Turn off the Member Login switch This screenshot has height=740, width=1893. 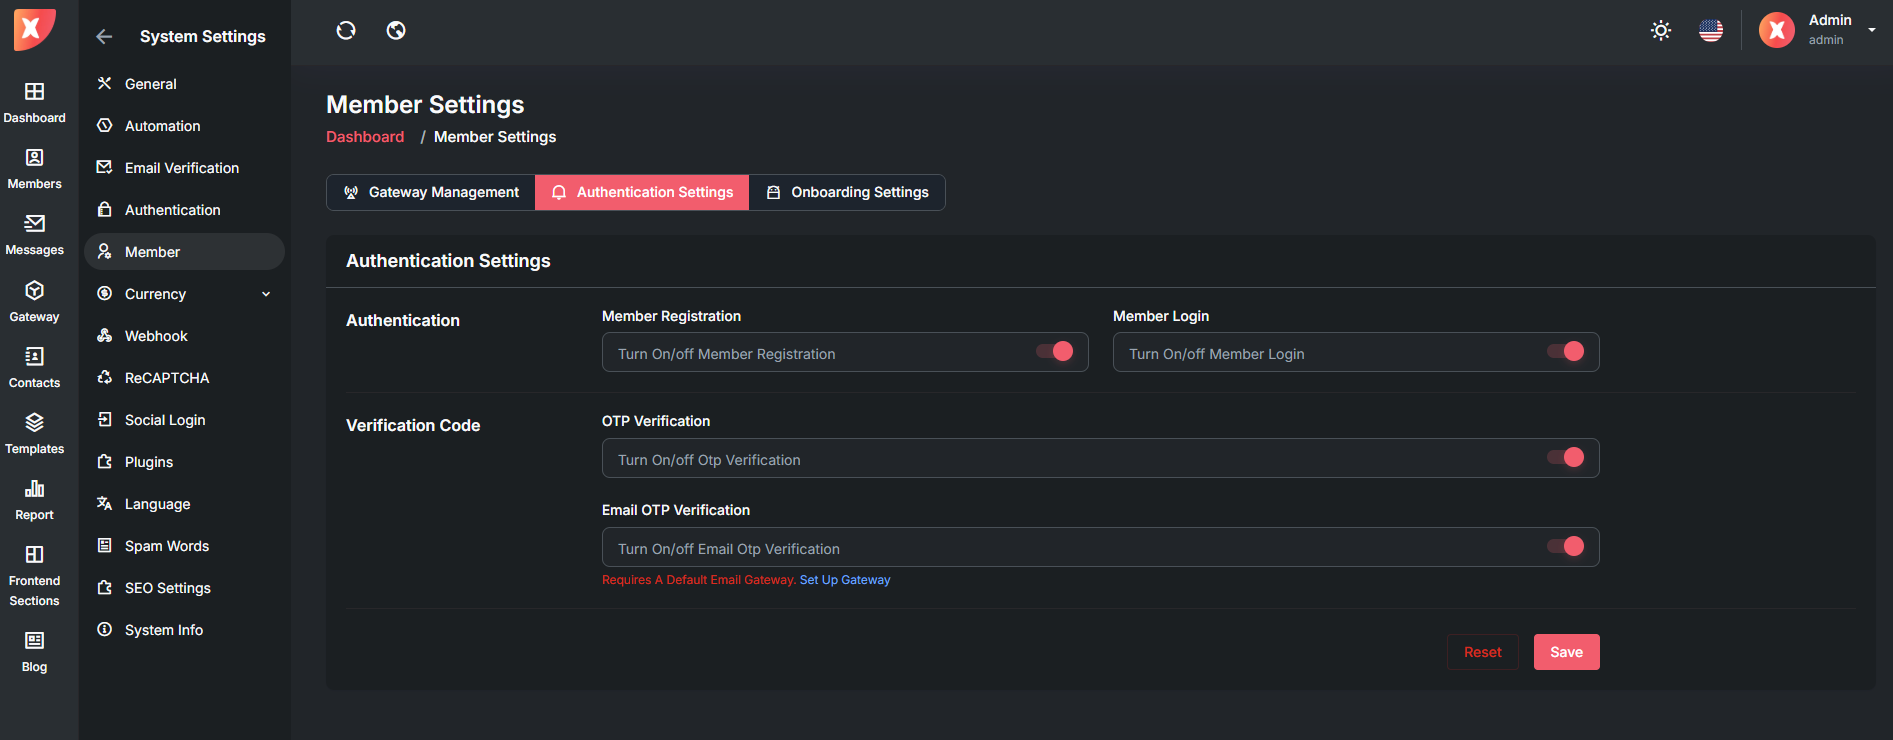point(1566,351)
